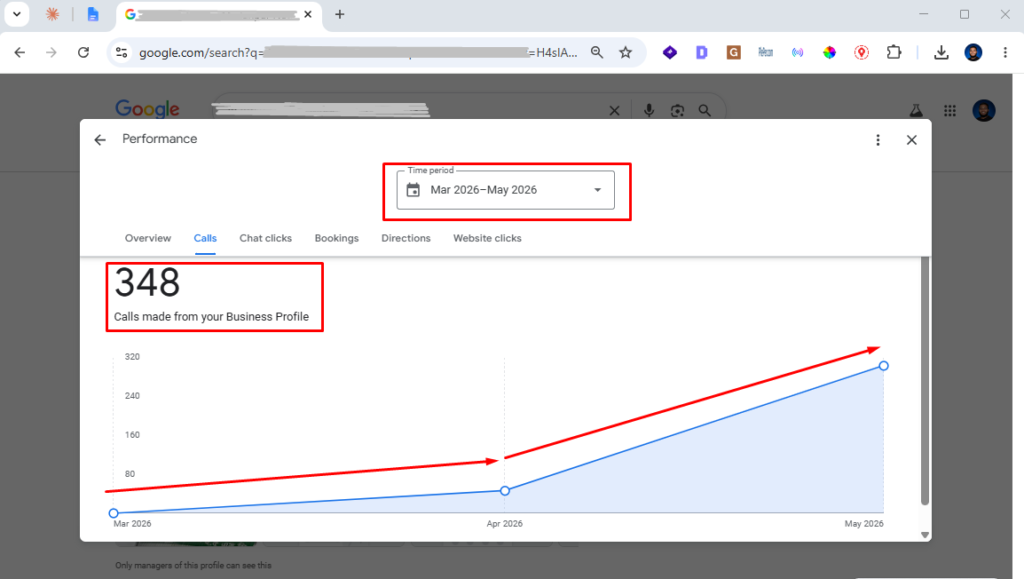Open the Bookings tab
The width and height of the screenshot is (1024, 579).
[336, 238]
